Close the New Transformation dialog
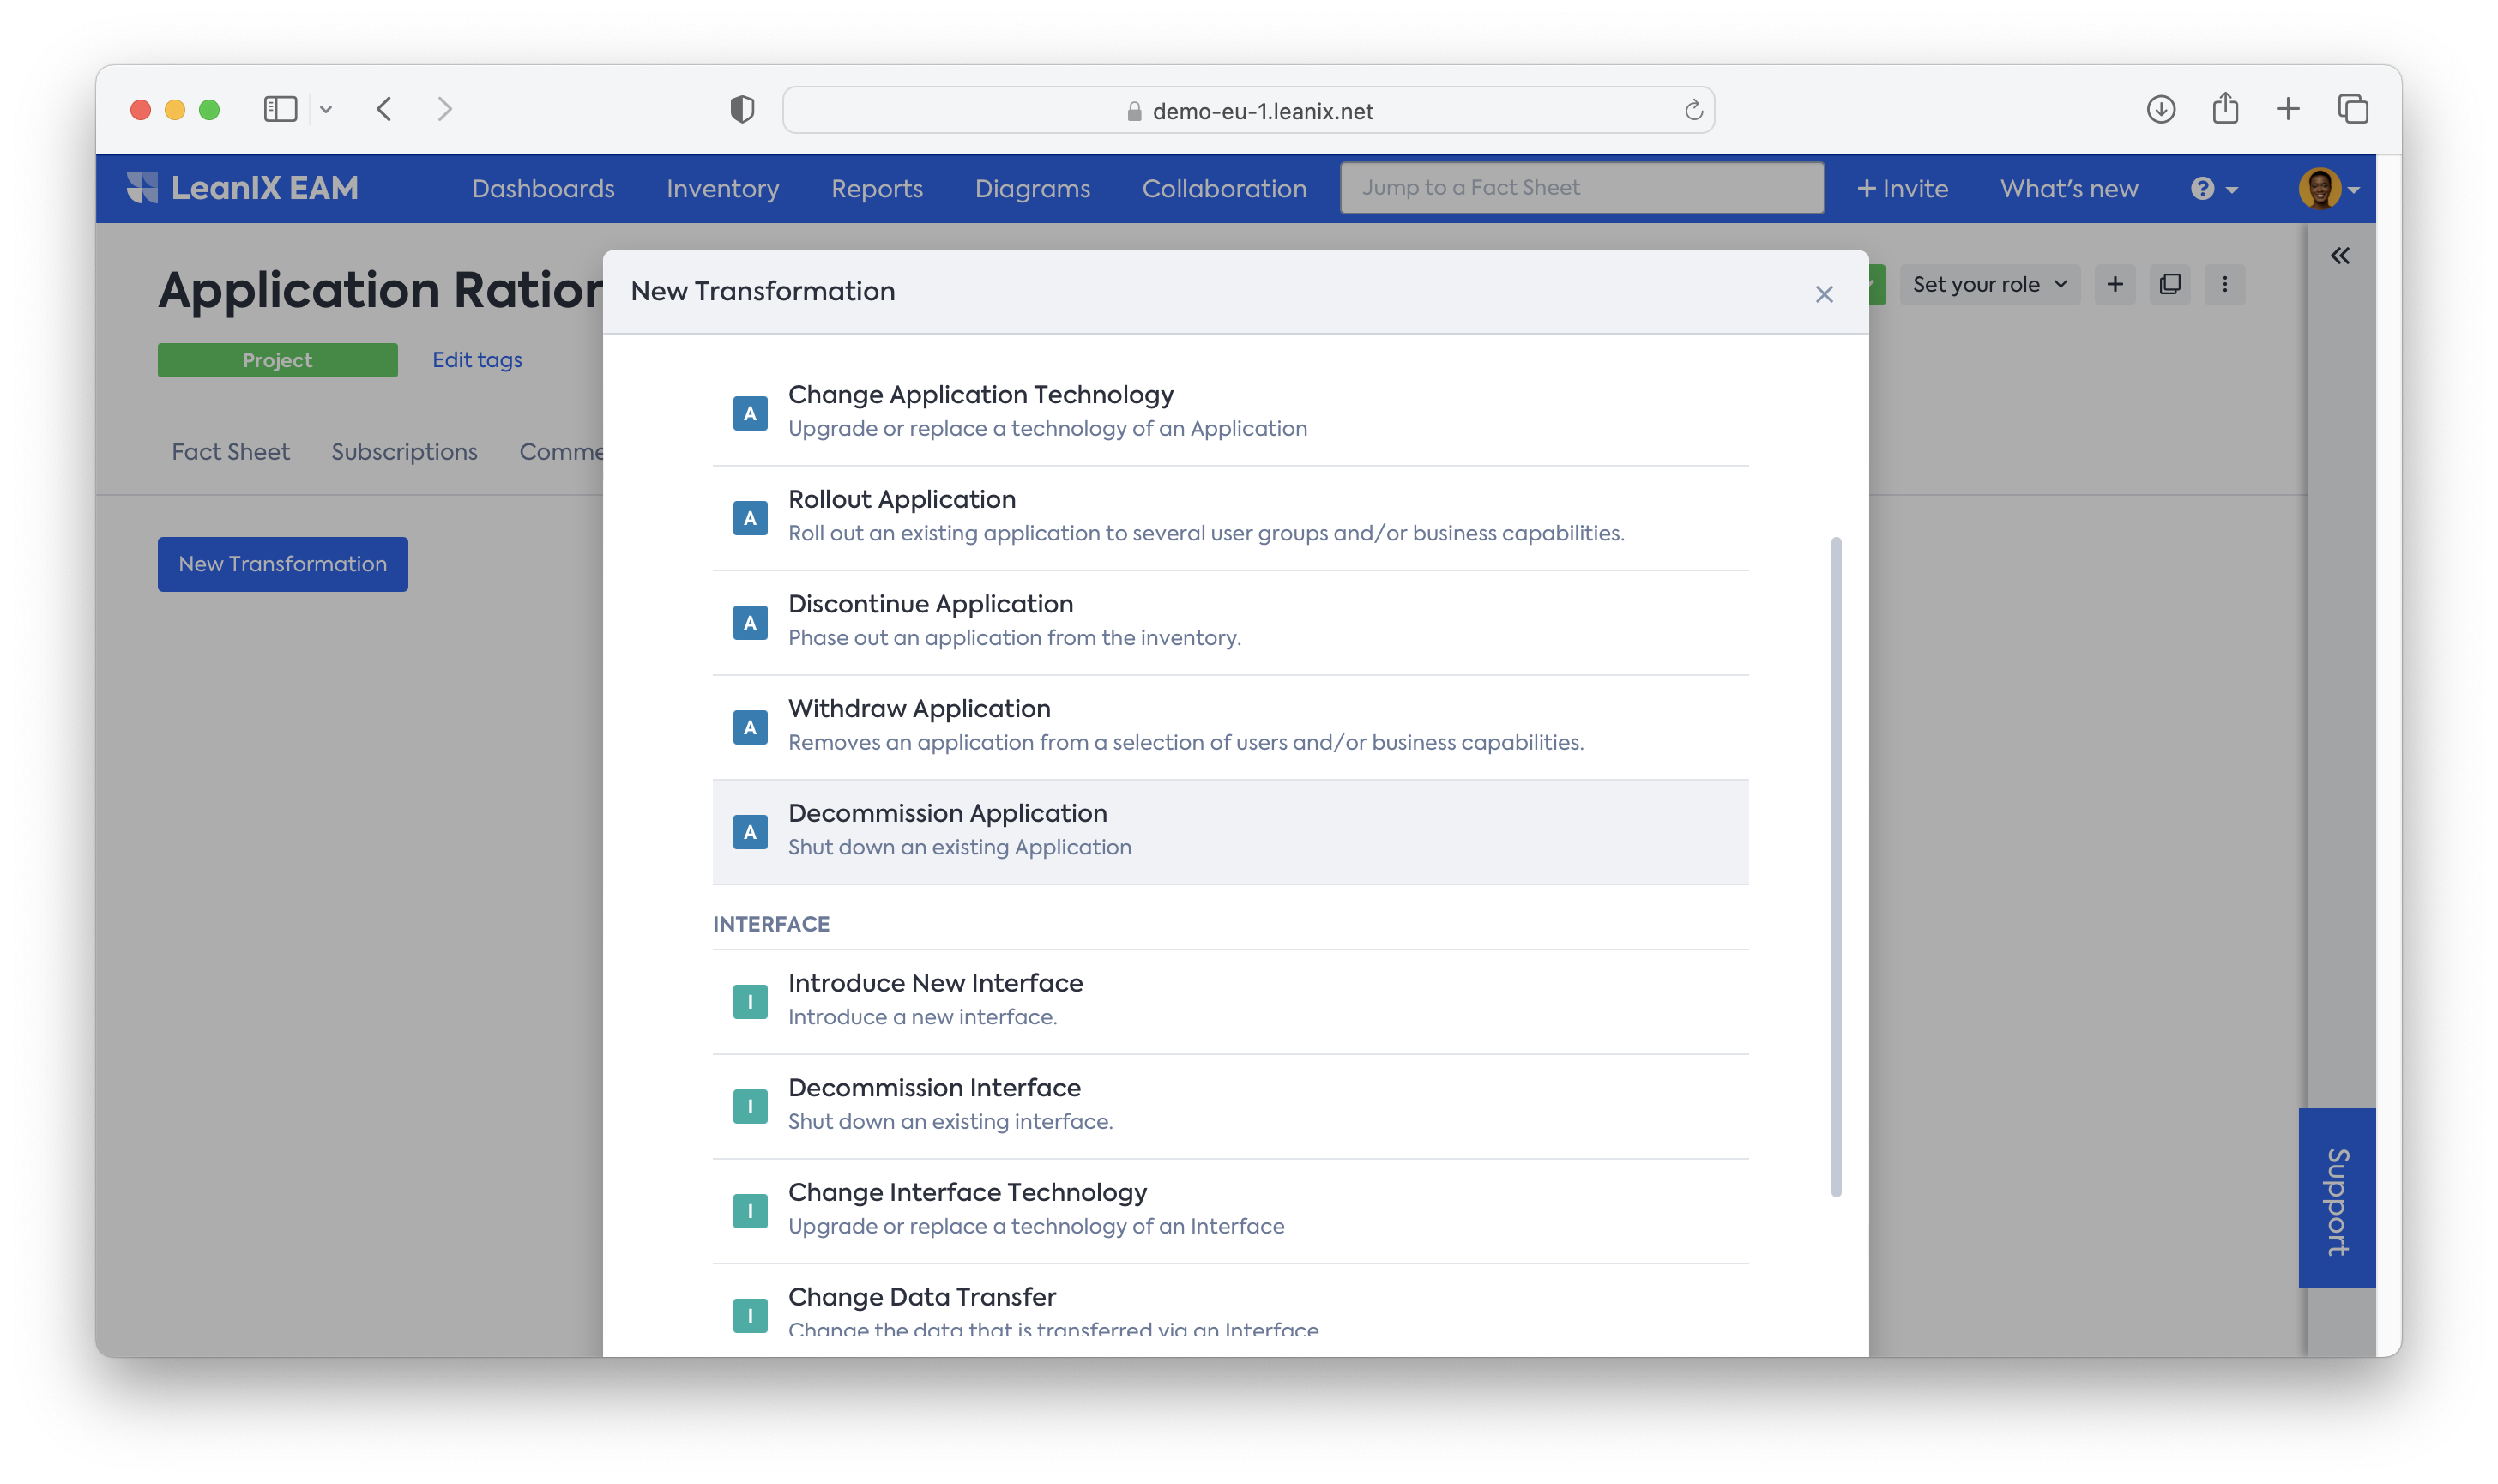The width and height of the screenshot is (2498, 1484). pos(1823,294)
